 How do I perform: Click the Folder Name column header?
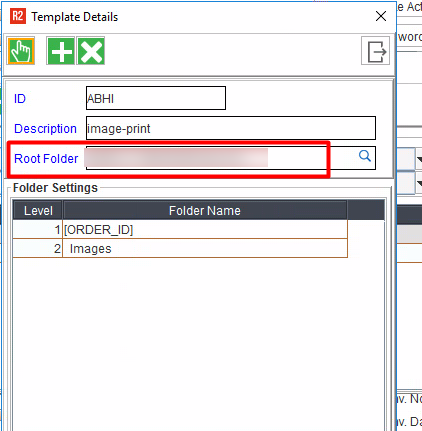205,210
